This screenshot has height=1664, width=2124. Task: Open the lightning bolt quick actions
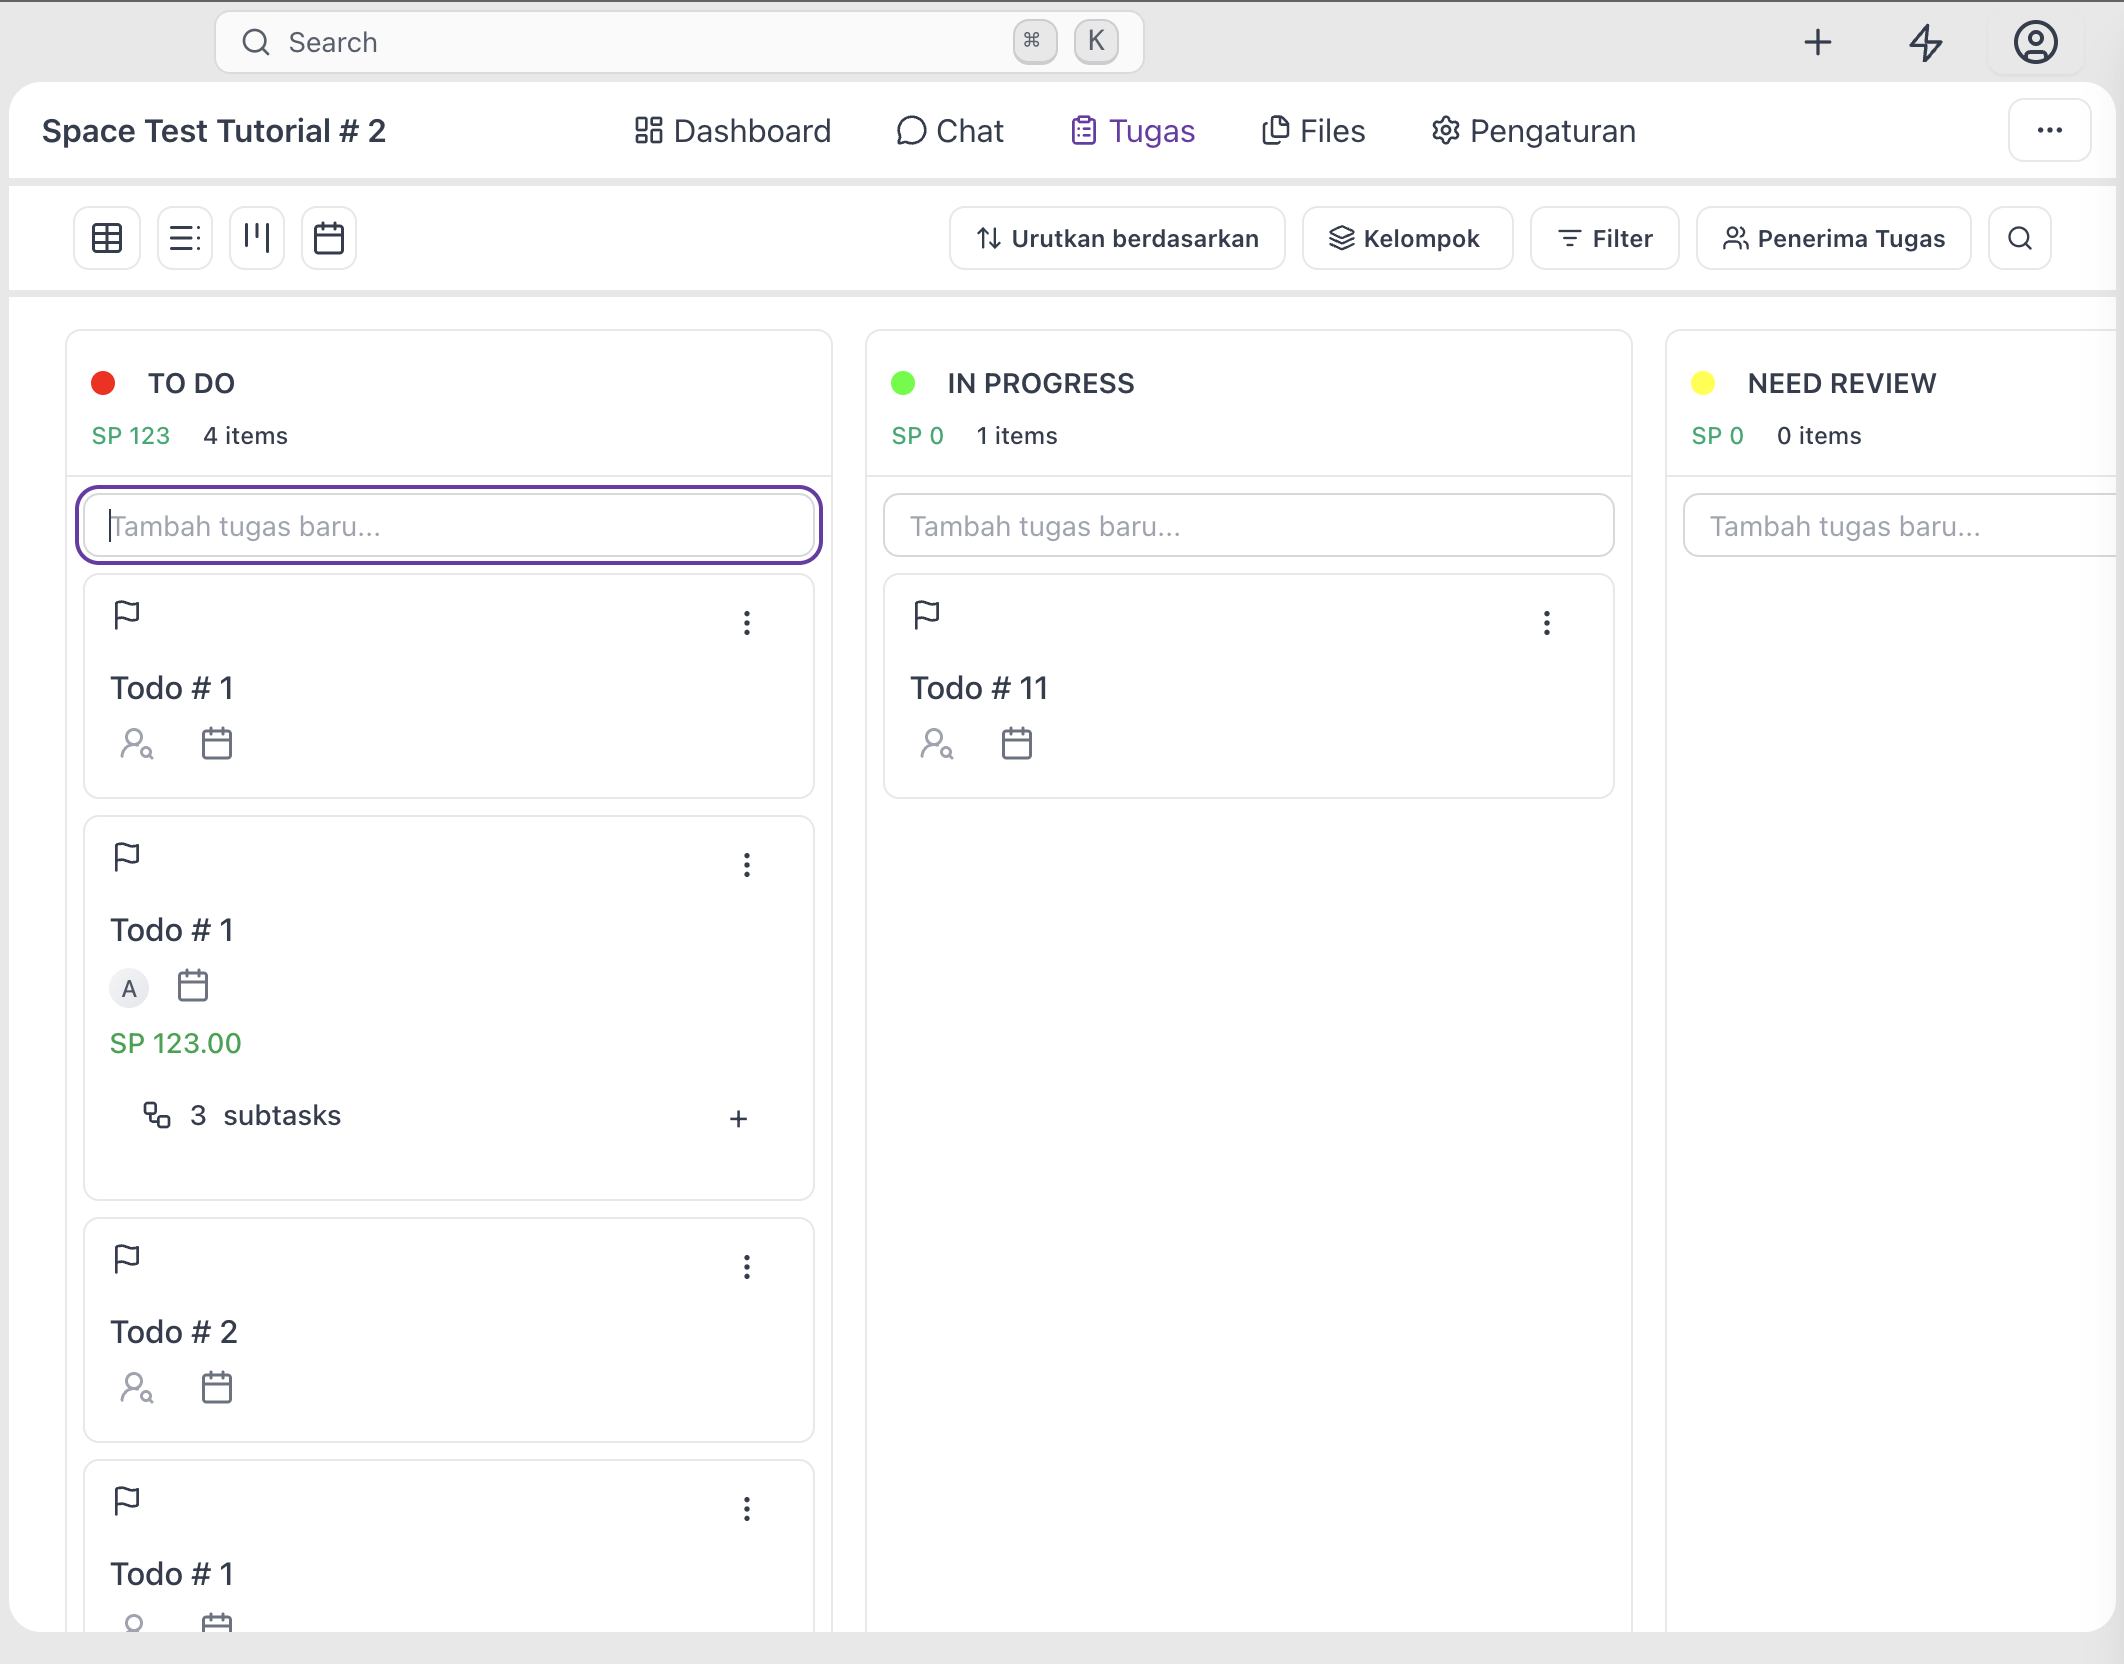[1925, 42]
